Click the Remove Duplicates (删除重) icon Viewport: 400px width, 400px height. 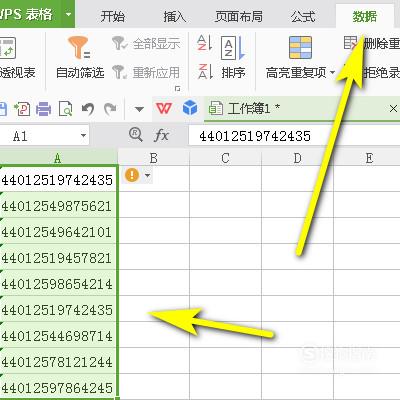pyautogui.click(x=351, y=43)
